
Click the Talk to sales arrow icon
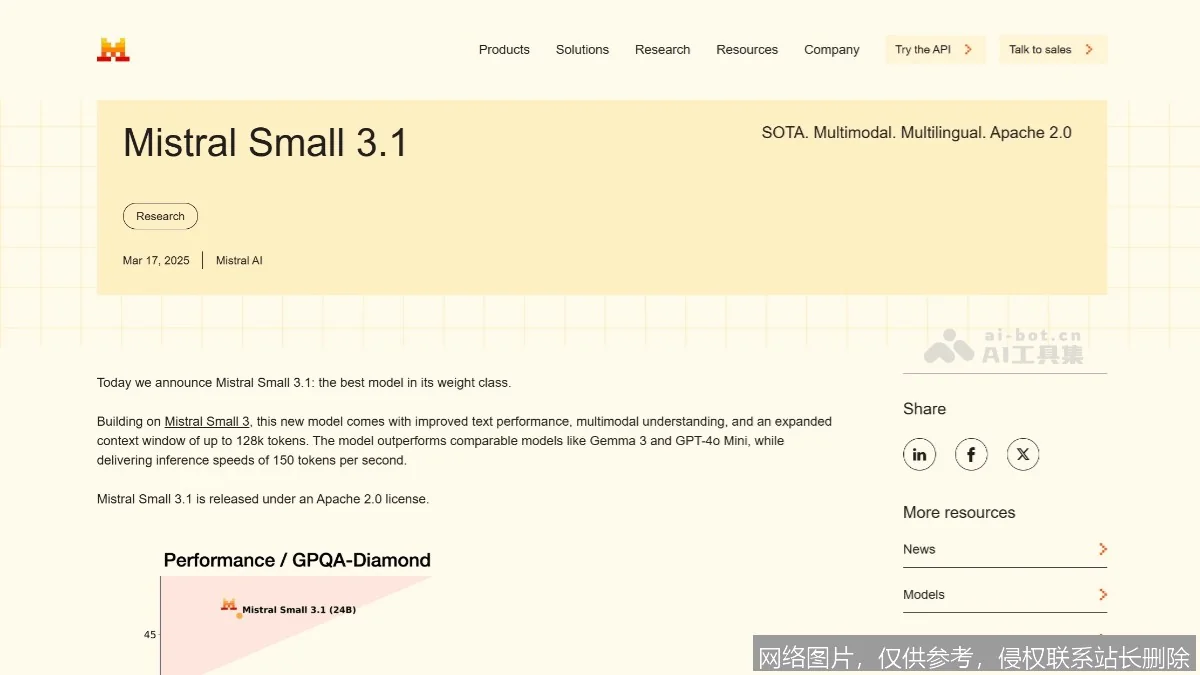(1089, 49)
